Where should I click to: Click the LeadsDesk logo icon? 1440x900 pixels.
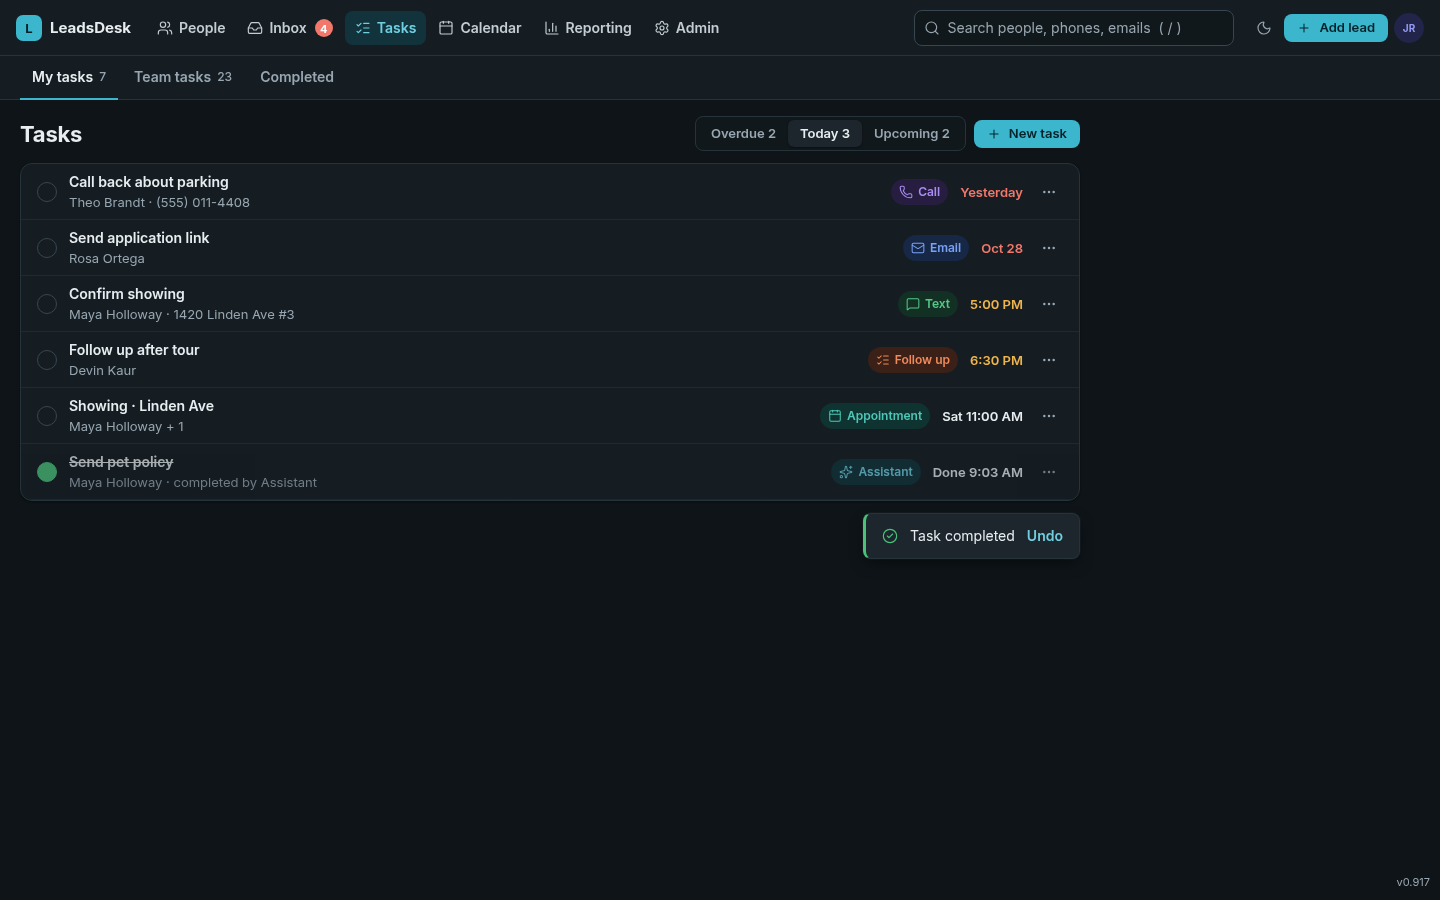click(29, 28)
